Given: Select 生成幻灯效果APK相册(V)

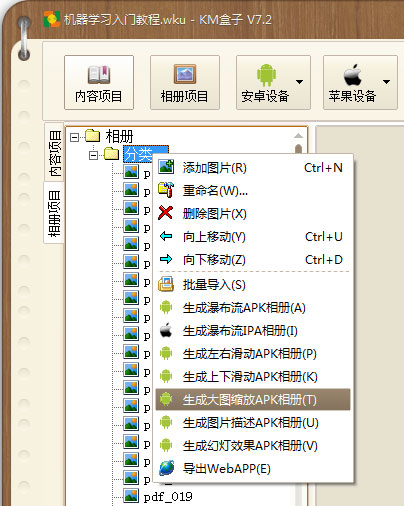Looking at the screenshot, I should 253,446.
